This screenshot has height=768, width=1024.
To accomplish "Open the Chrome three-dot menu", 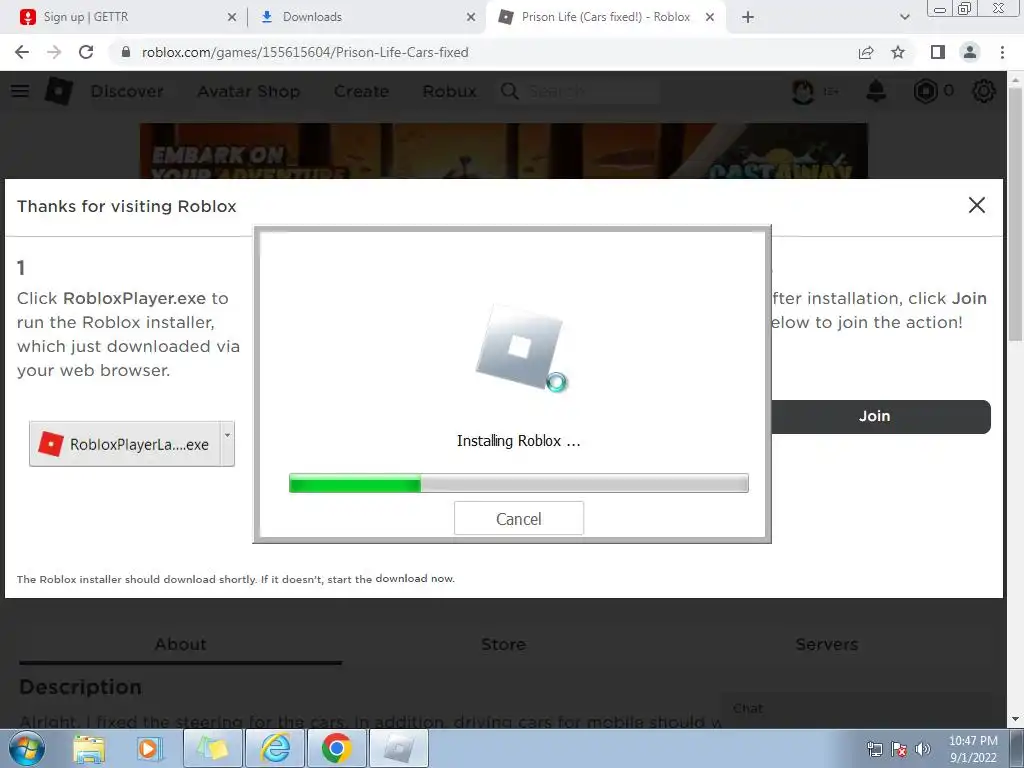I will click(1002, 52).
